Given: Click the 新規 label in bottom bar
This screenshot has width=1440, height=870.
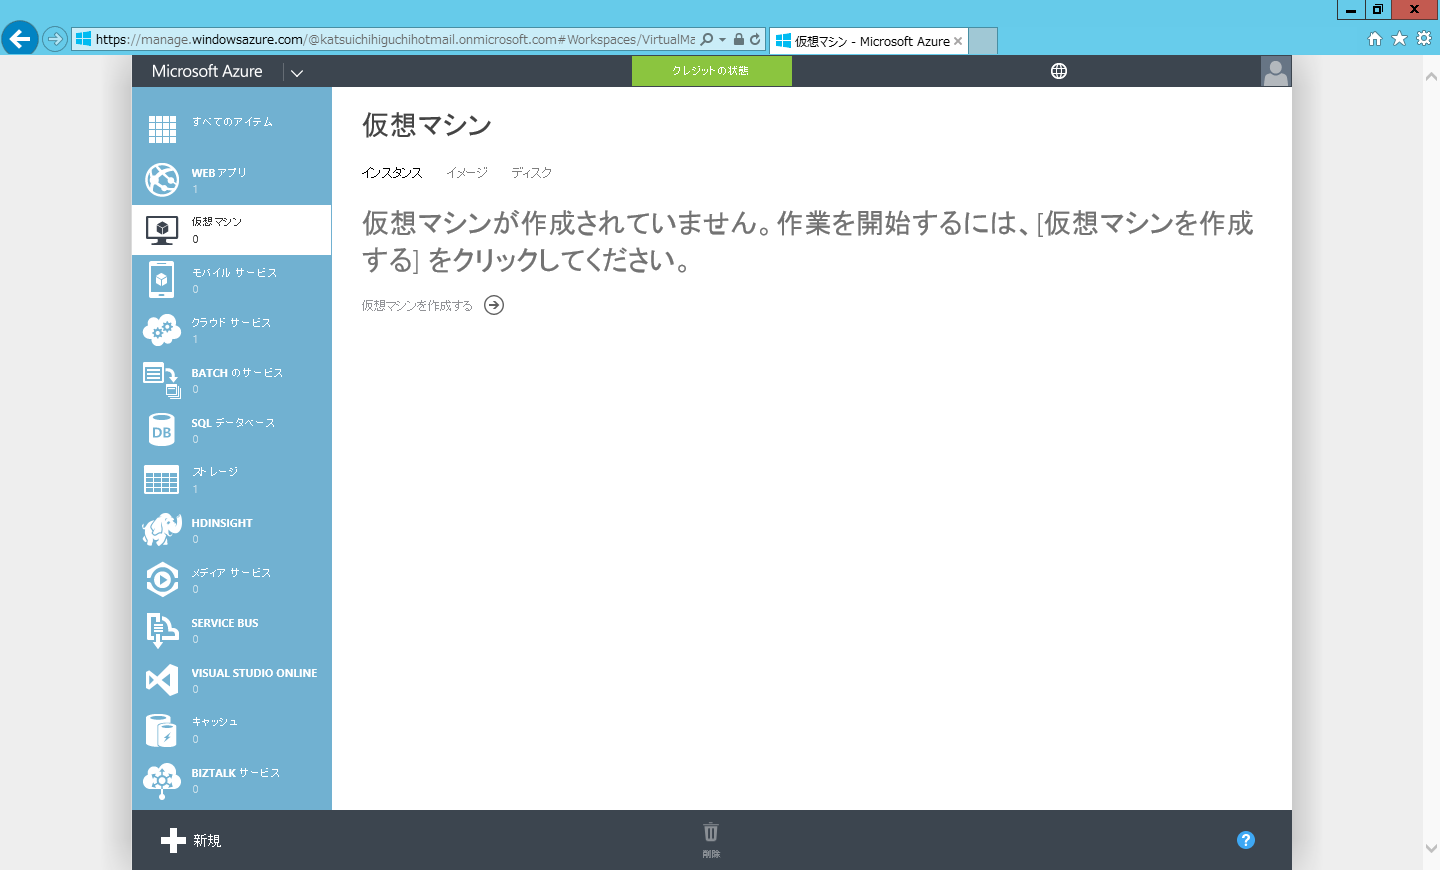Looking at the screenshot, I should (207, 841).
